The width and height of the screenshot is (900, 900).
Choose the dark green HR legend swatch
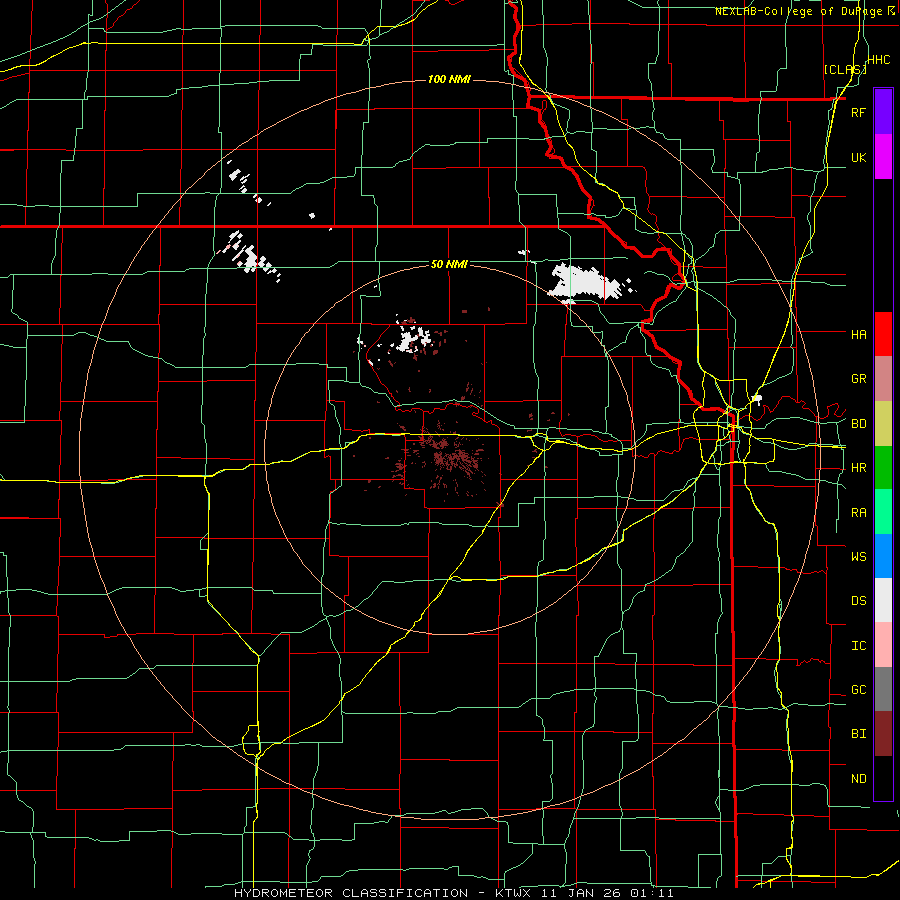point(883,468)
